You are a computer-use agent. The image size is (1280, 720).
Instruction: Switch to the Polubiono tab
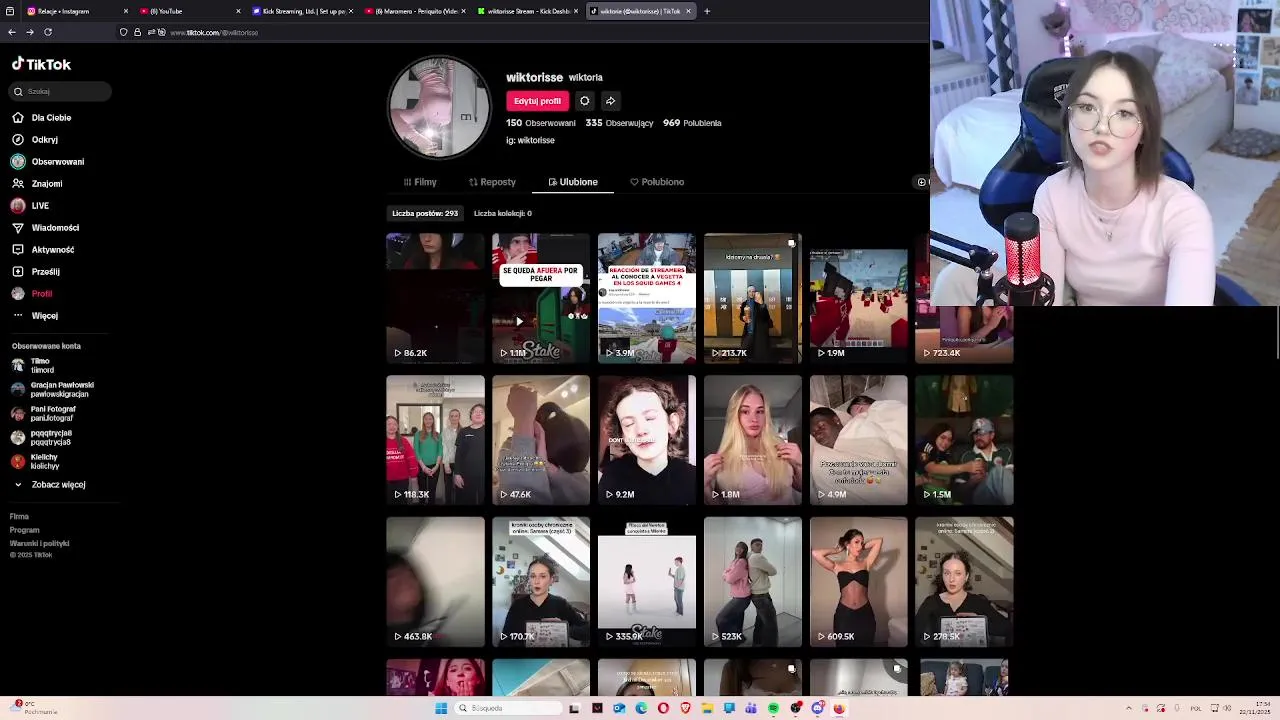point(657,182)
